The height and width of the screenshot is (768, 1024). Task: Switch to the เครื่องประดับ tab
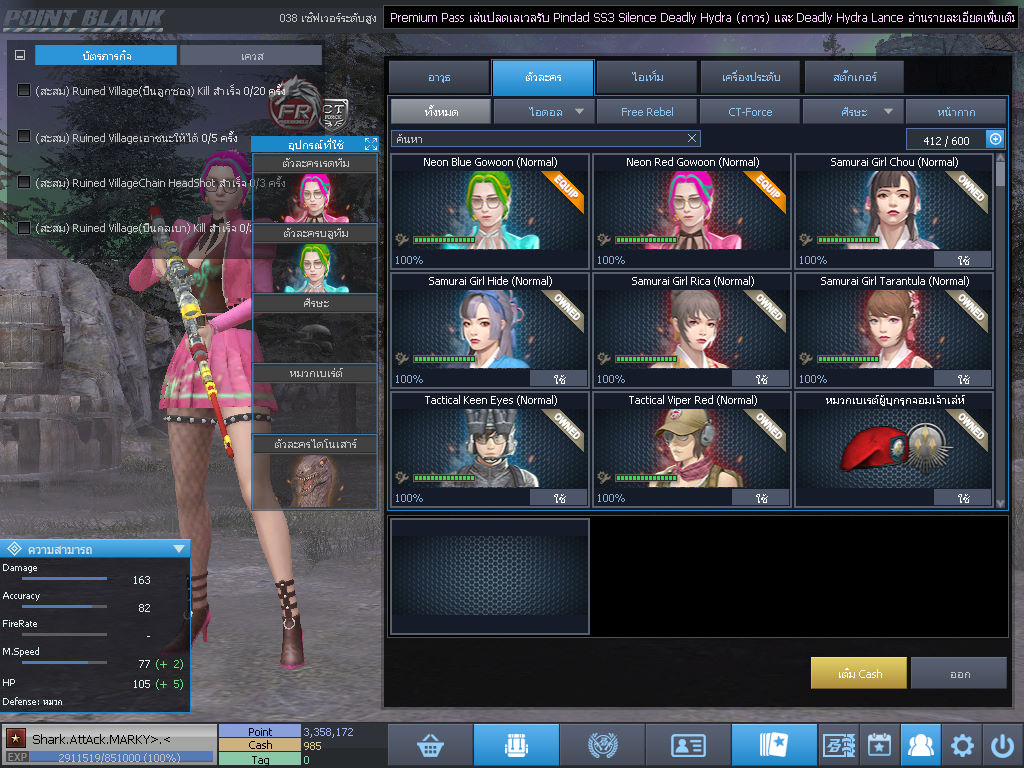click(750, 77)
